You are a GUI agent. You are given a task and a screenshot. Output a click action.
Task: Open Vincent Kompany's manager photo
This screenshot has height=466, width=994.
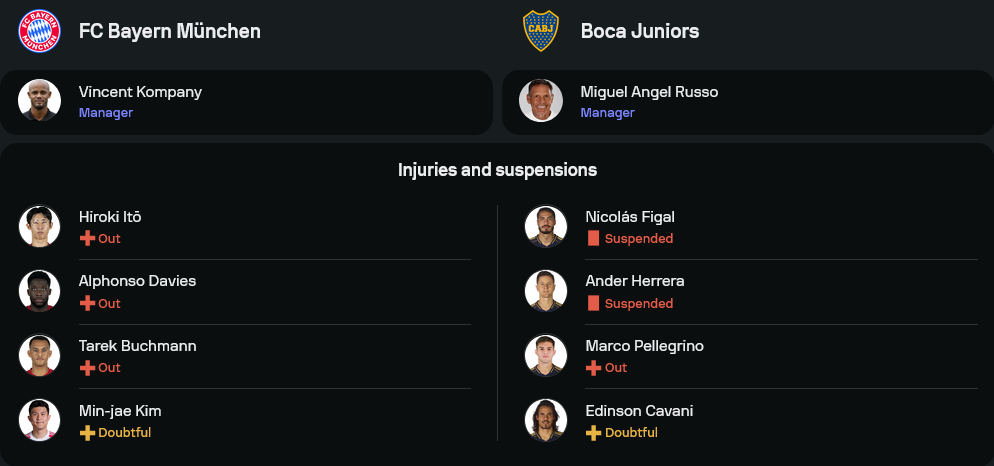pos(40,101)
